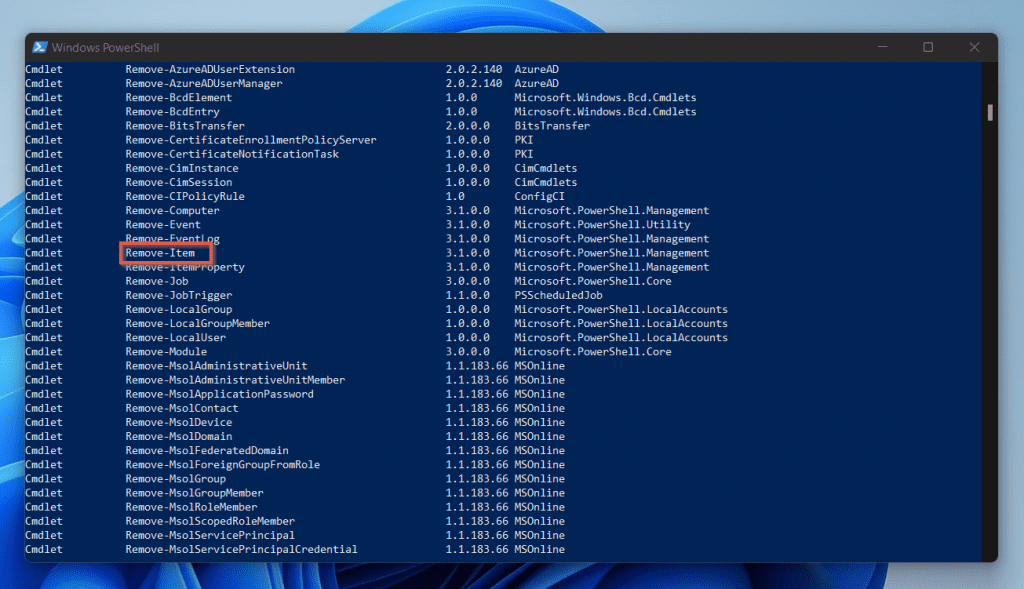
Task: Select the Remove-Event cmdlet name
Action: coord(163,225)
